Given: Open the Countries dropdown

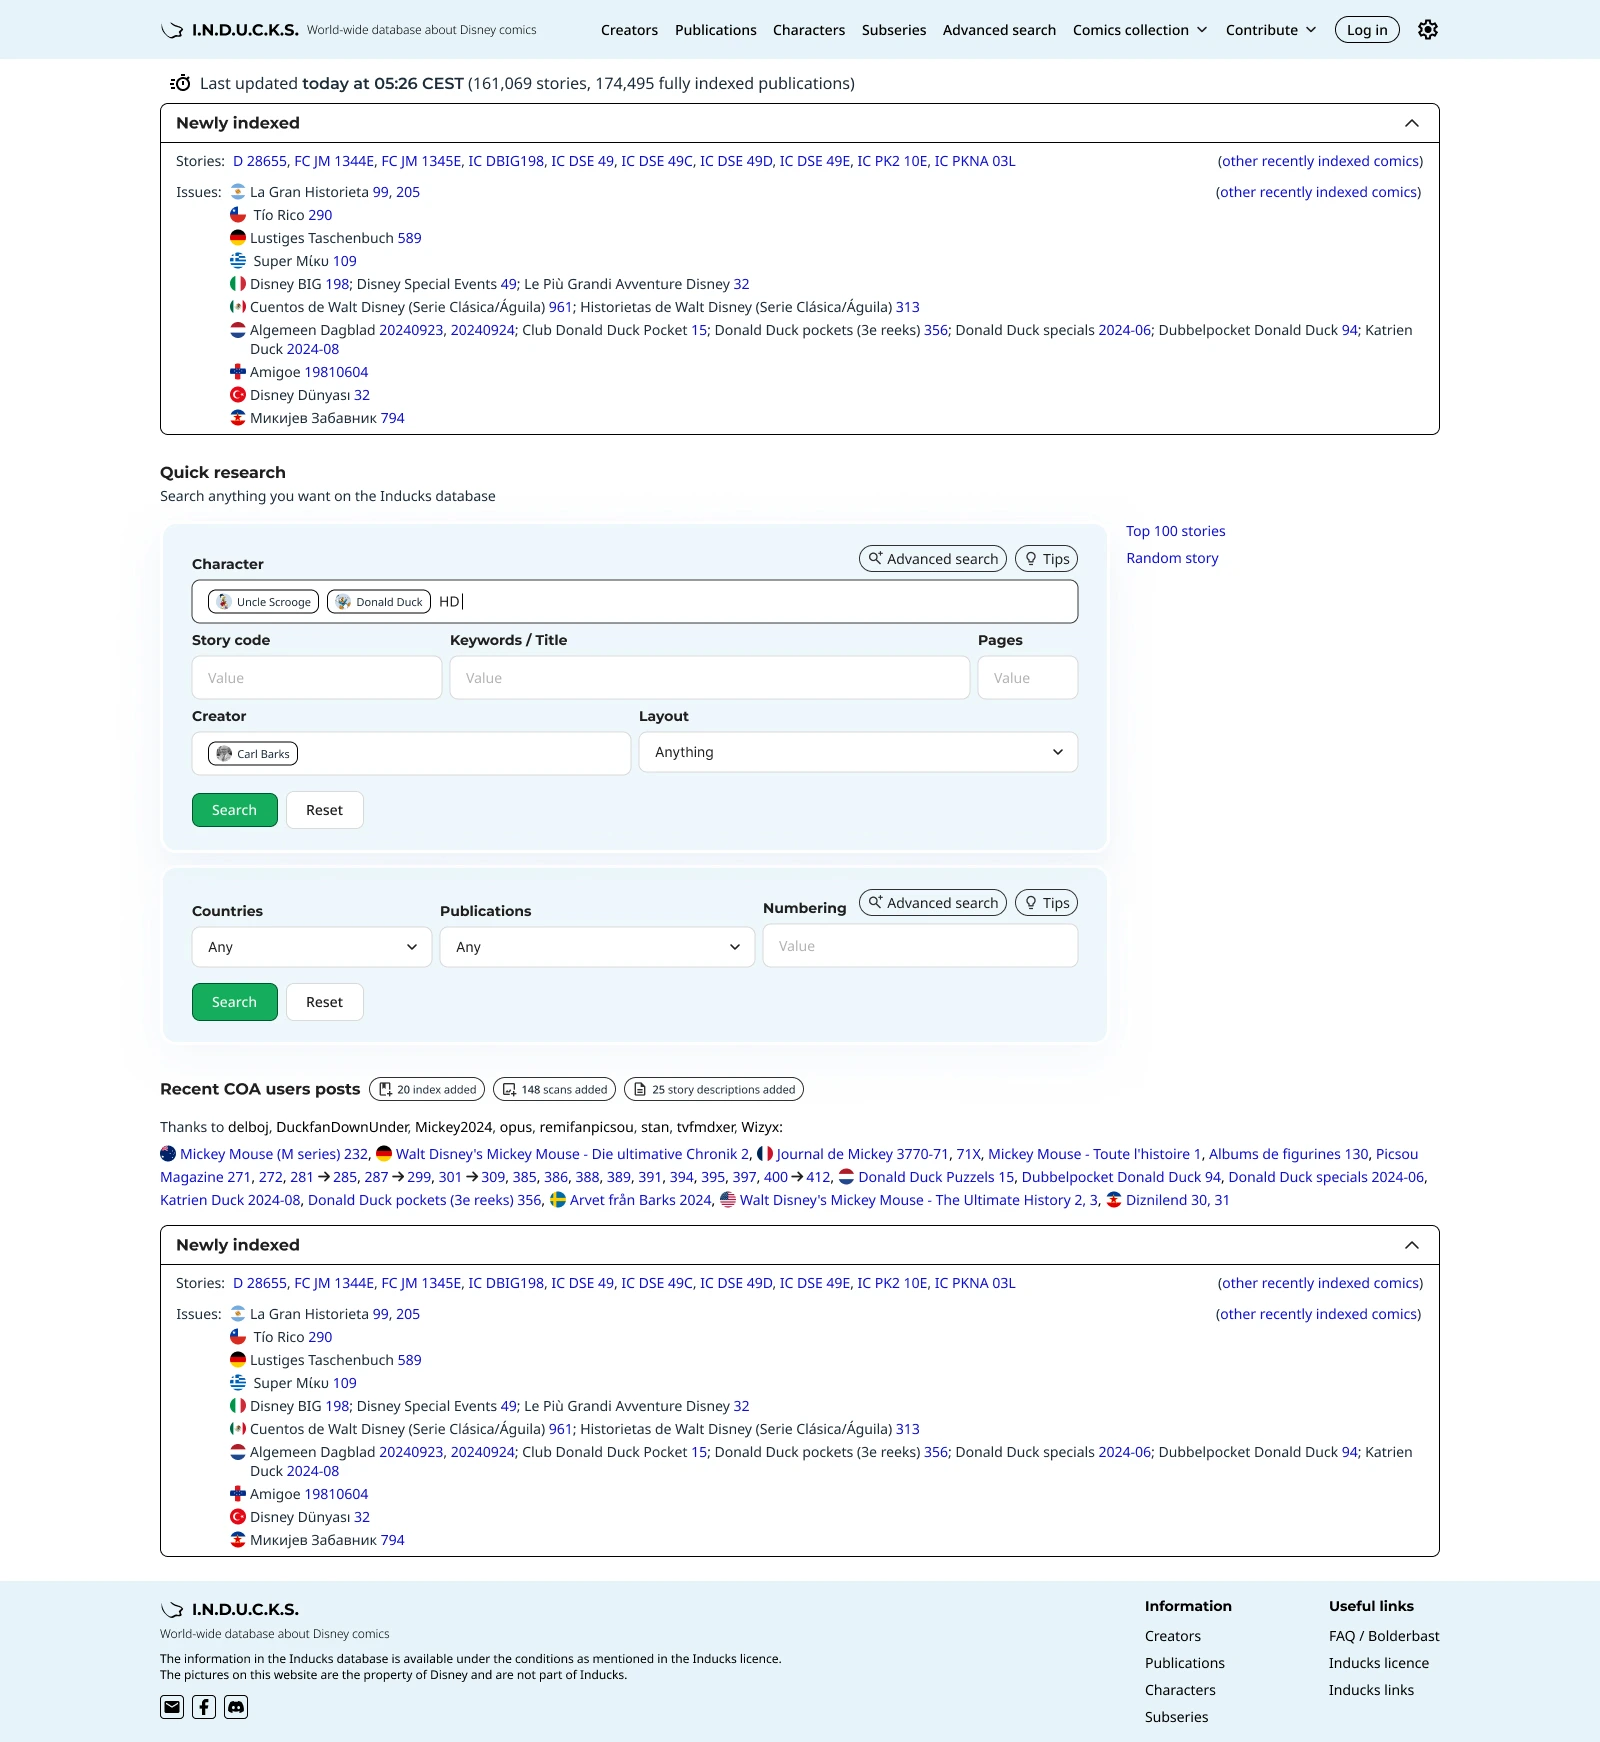Looking at the screenshot, I should click(312, 947).
